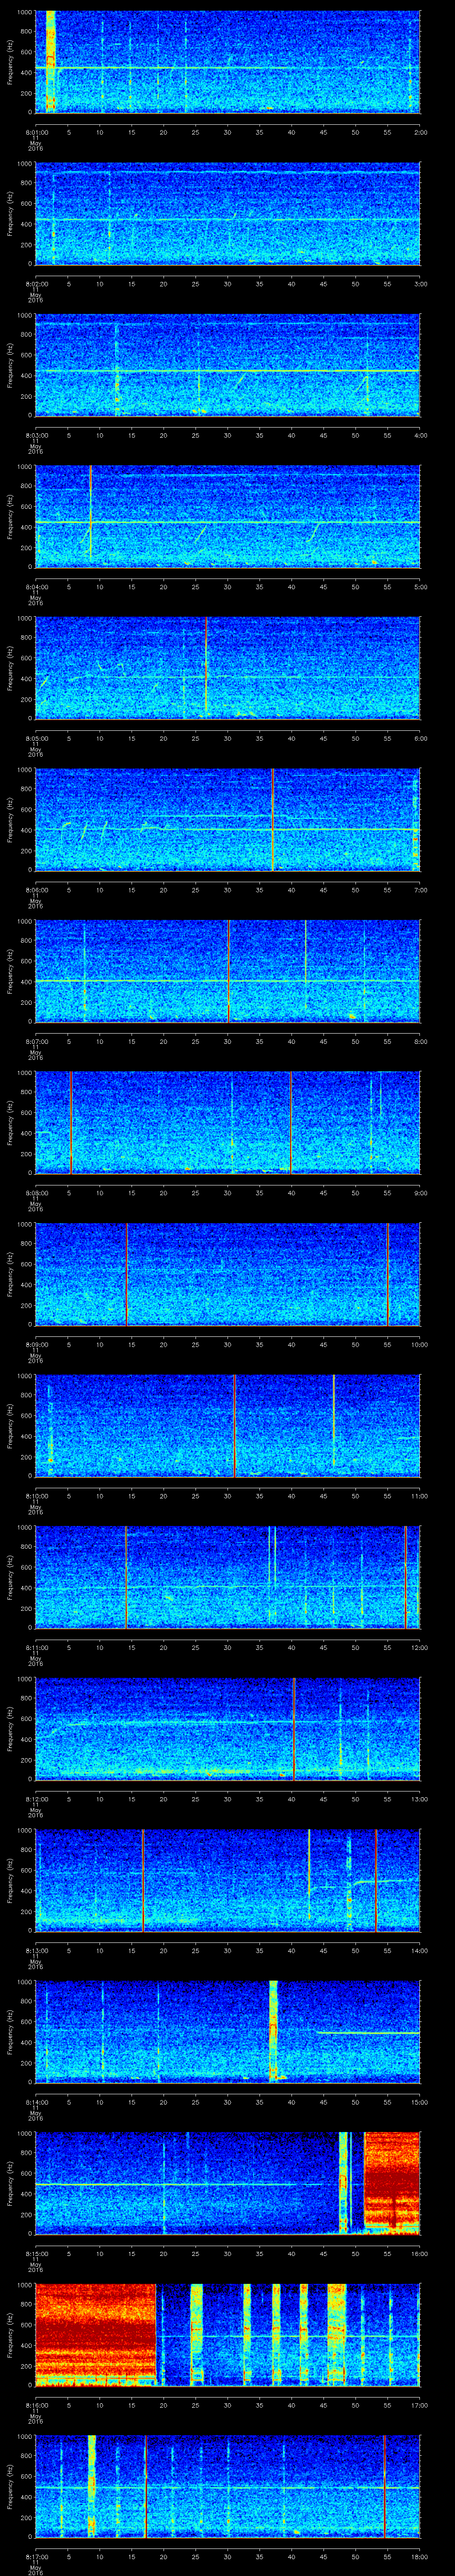
Task: Click the red vertical line in the 8:07:00 spectrogram
Action: coord(229,971)
